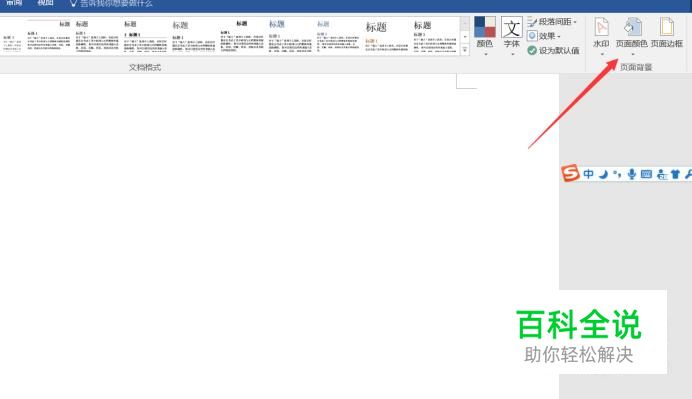The height and width of the screenshot is (399, 692).
Task: Open Sogou wrench toolbox icon
Action: [688, 174]
